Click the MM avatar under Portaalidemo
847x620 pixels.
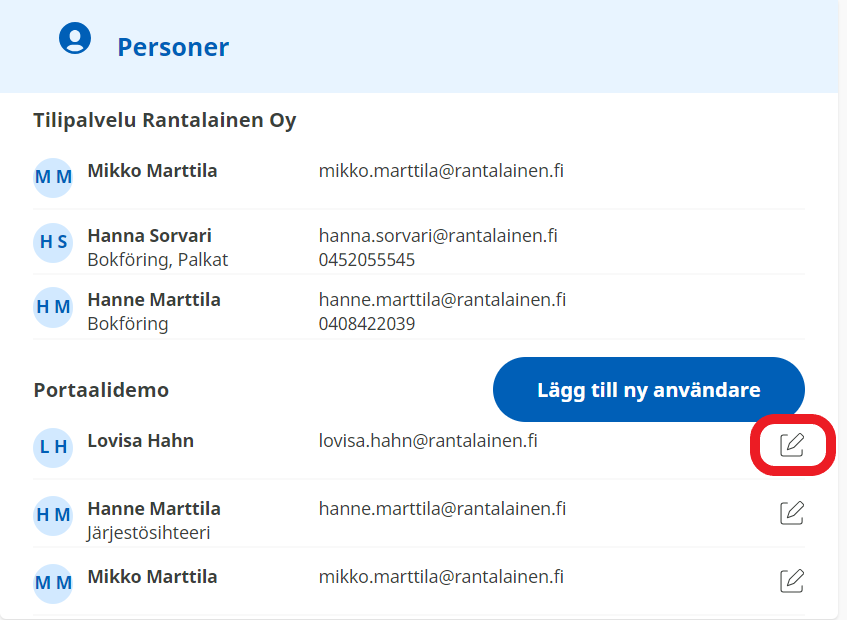53,582
